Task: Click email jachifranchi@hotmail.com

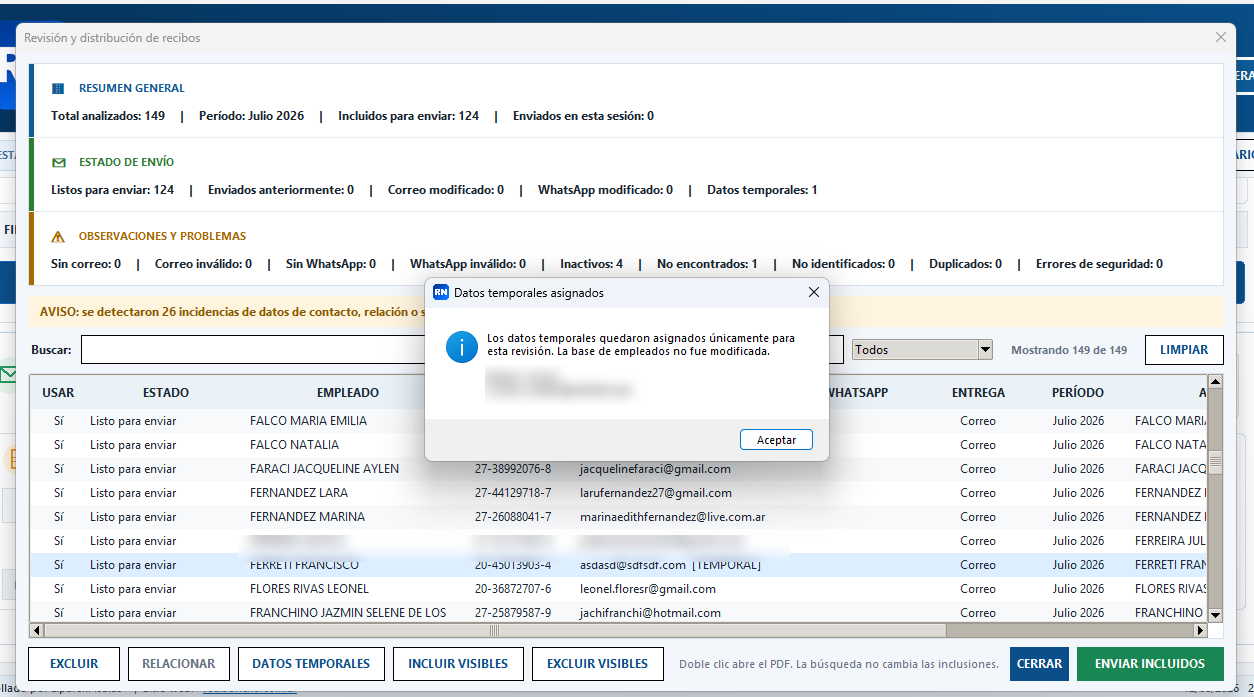Action: click(650, 613)
